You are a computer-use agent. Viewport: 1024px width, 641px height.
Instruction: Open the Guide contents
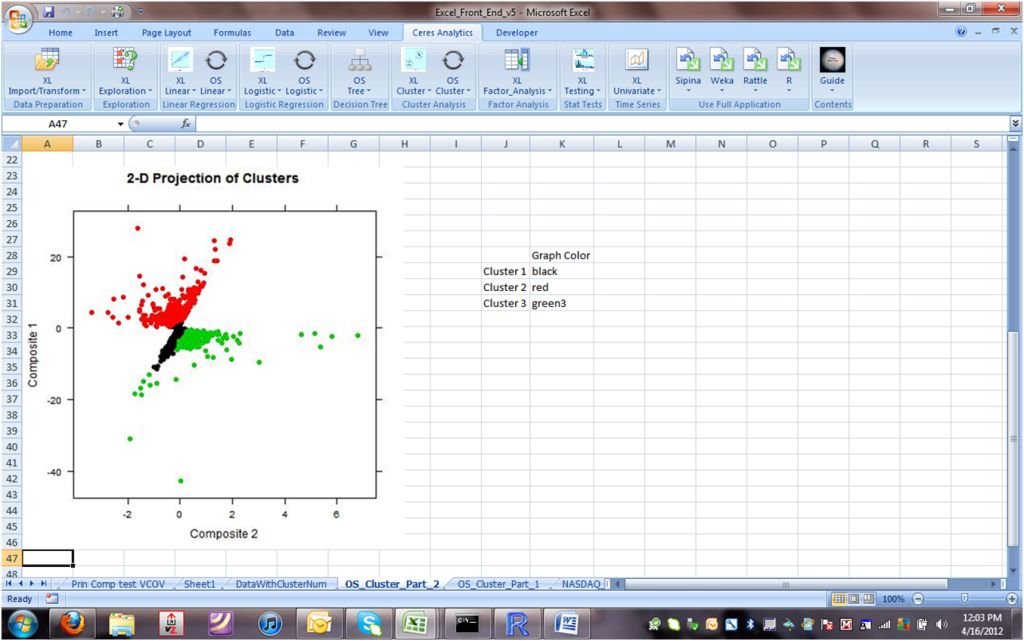coord(832,69)
